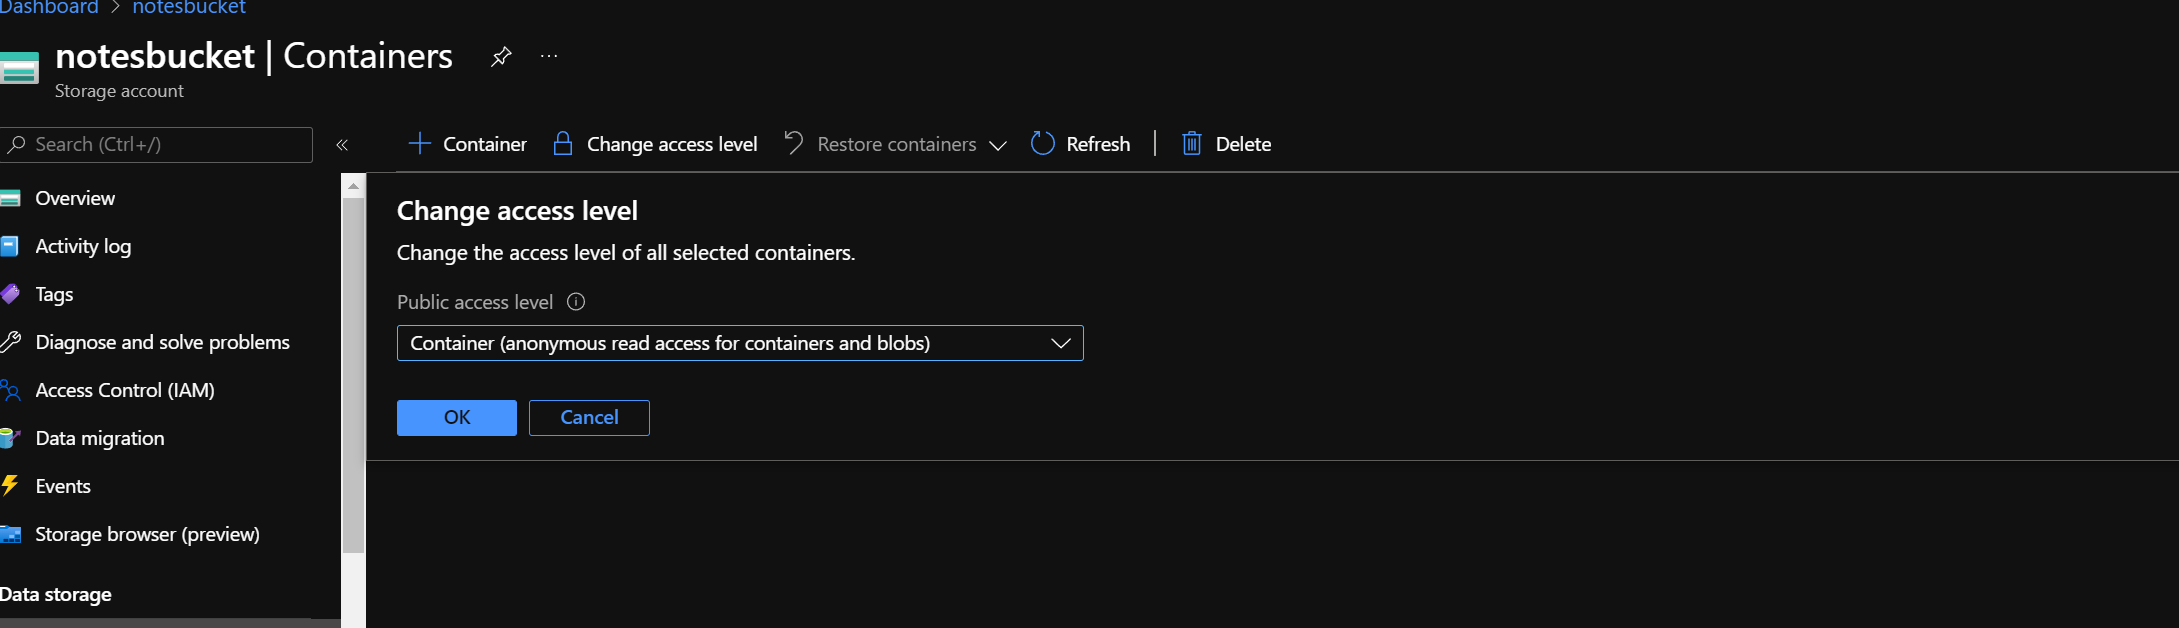
Task: Expand Restore containers dropdown arrow
Action: click(997, 145)
